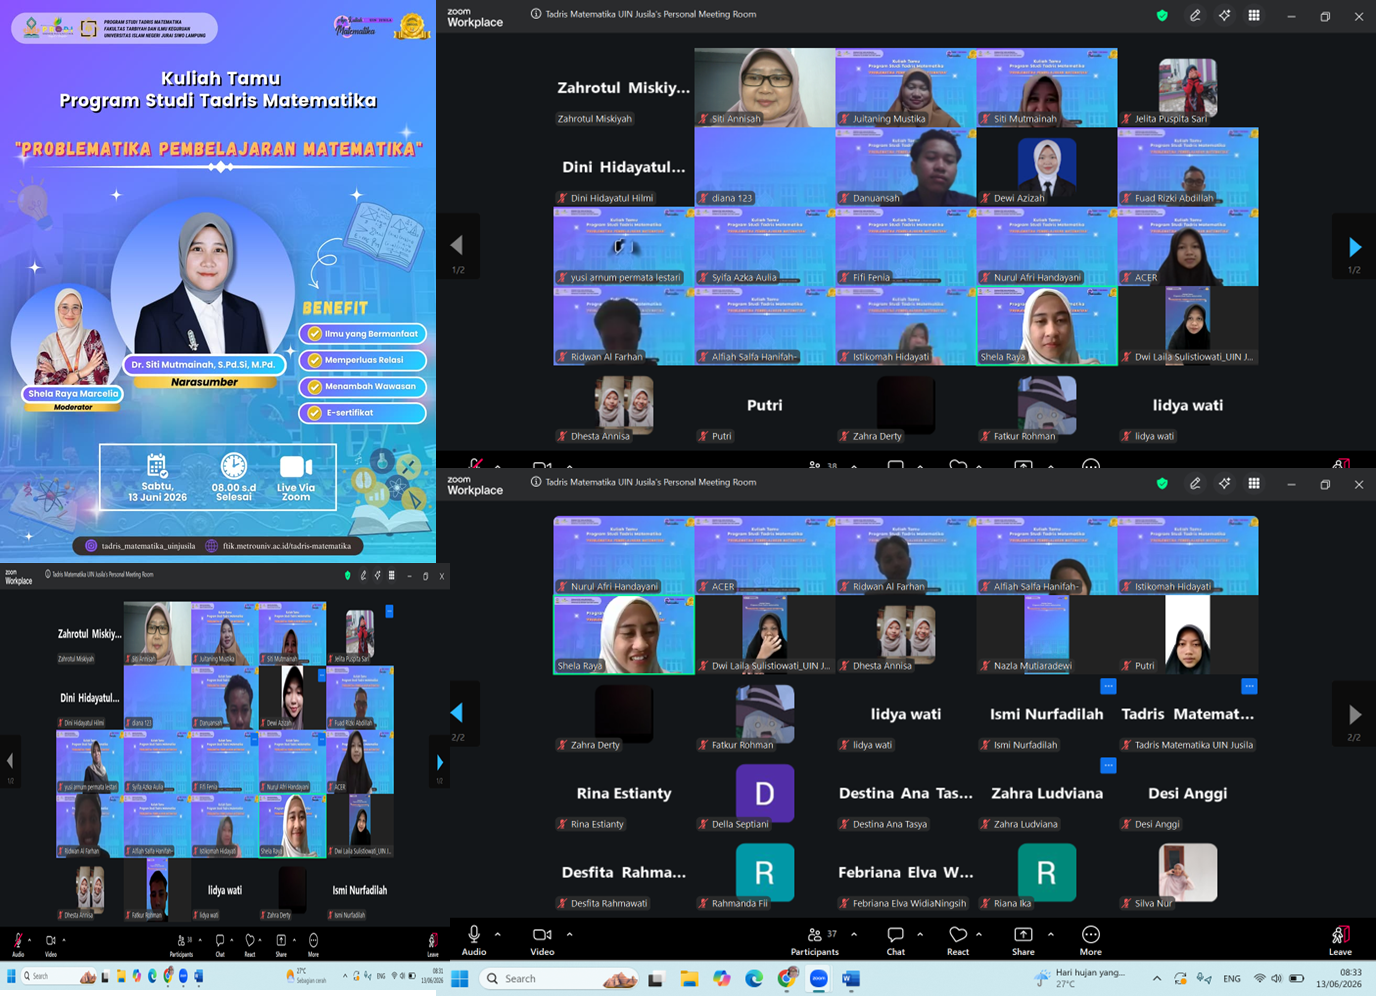Open the apps grid icon in lower-right Zoom window
1376x996 pixels.
1254,483
